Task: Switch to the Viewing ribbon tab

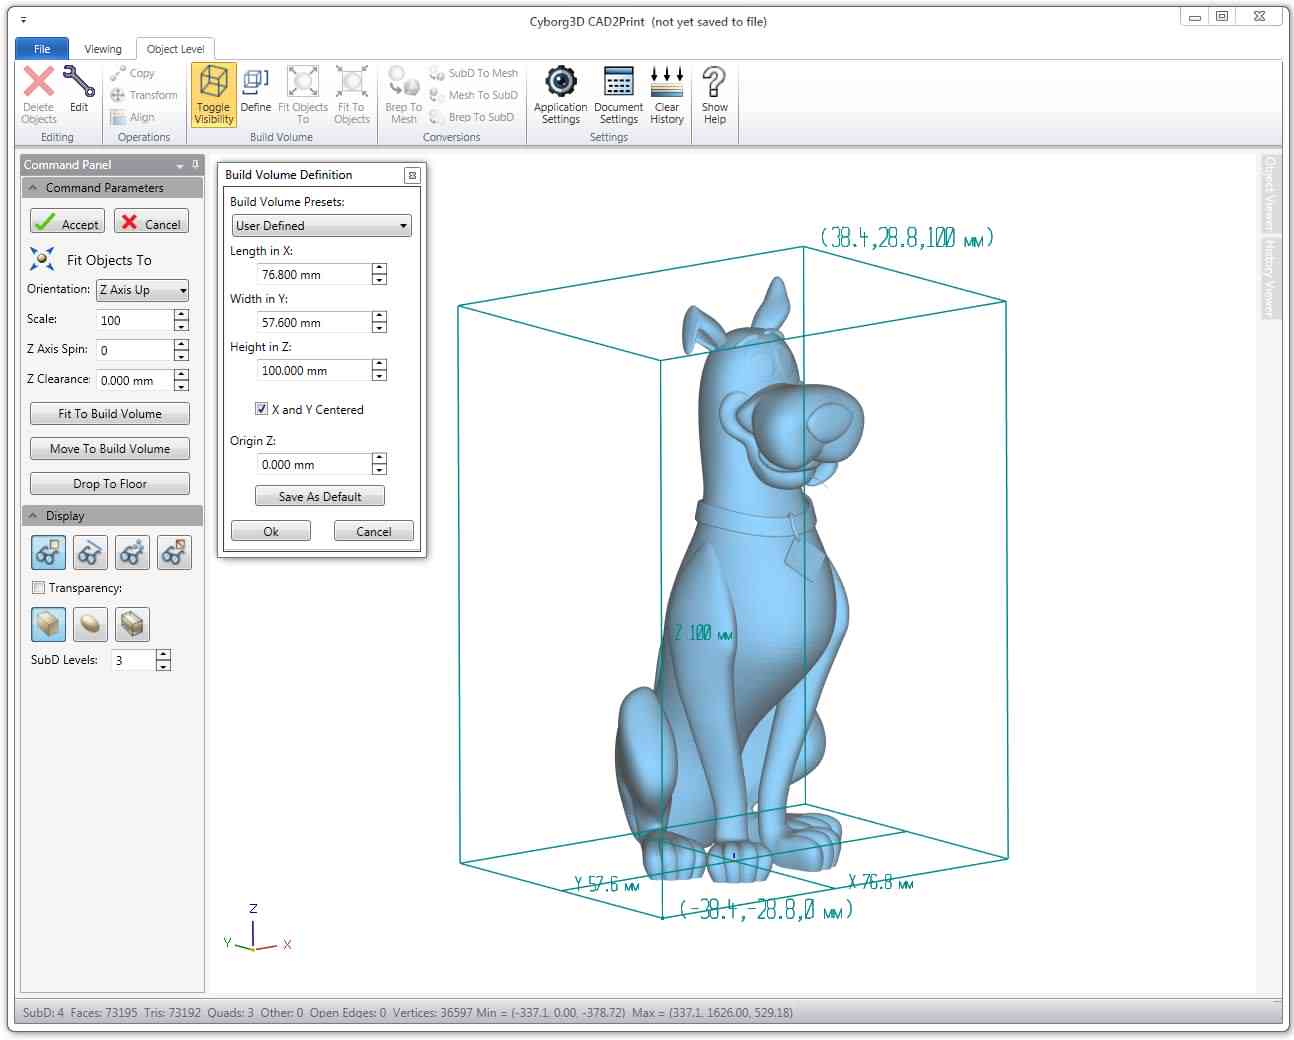Action: point(103,48)
